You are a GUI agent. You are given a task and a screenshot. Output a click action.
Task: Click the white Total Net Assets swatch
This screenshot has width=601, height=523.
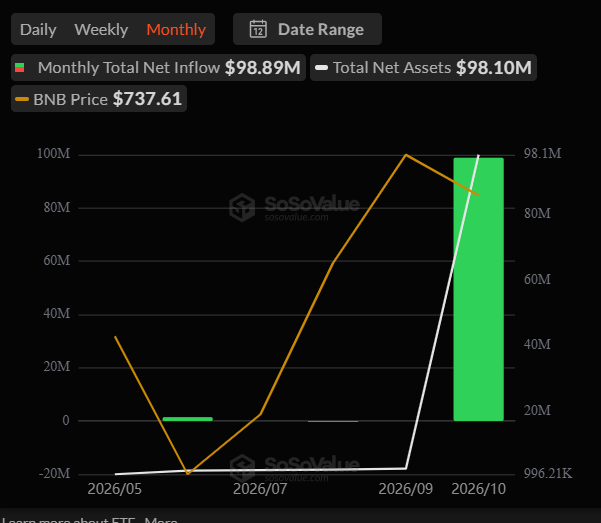pyautogui.click(x=321, y=68)
